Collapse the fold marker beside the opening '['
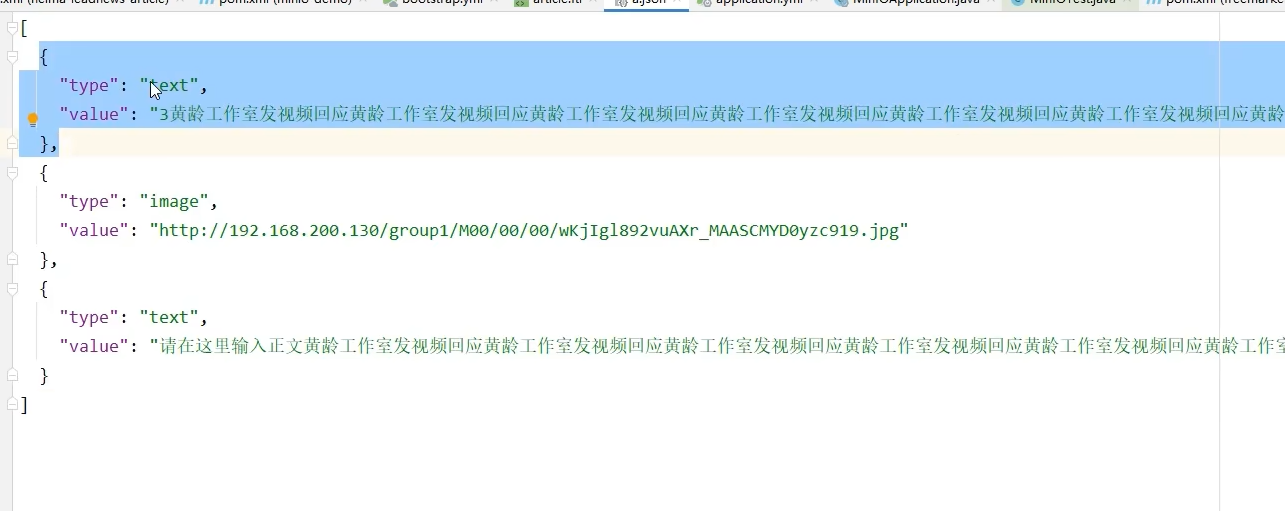This screenshot has width=1285, height=511. click(12, 27)
